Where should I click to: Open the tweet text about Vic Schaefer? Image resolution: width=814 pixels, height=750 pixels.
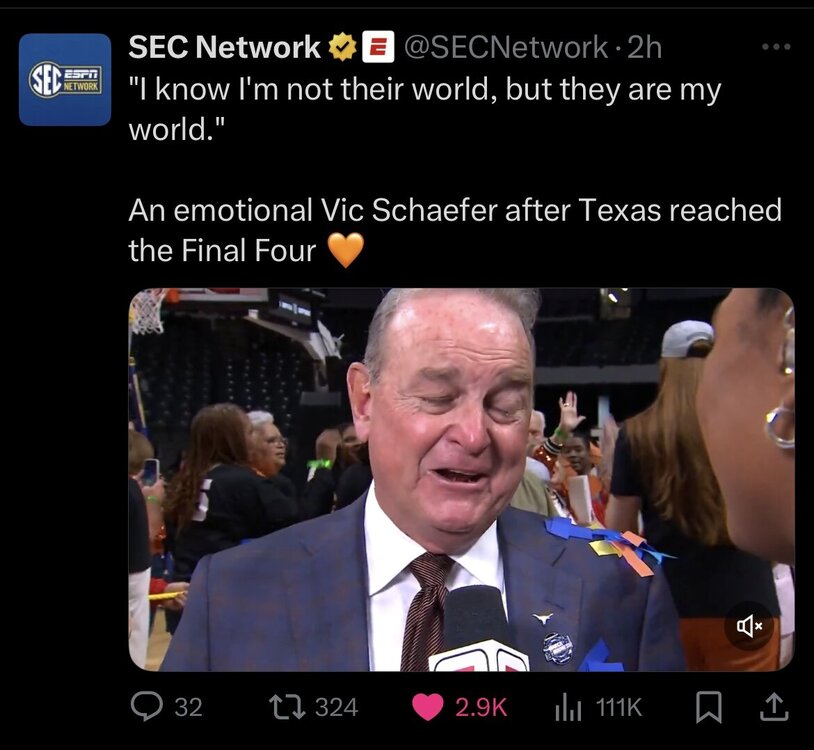[x=454, y=230]
